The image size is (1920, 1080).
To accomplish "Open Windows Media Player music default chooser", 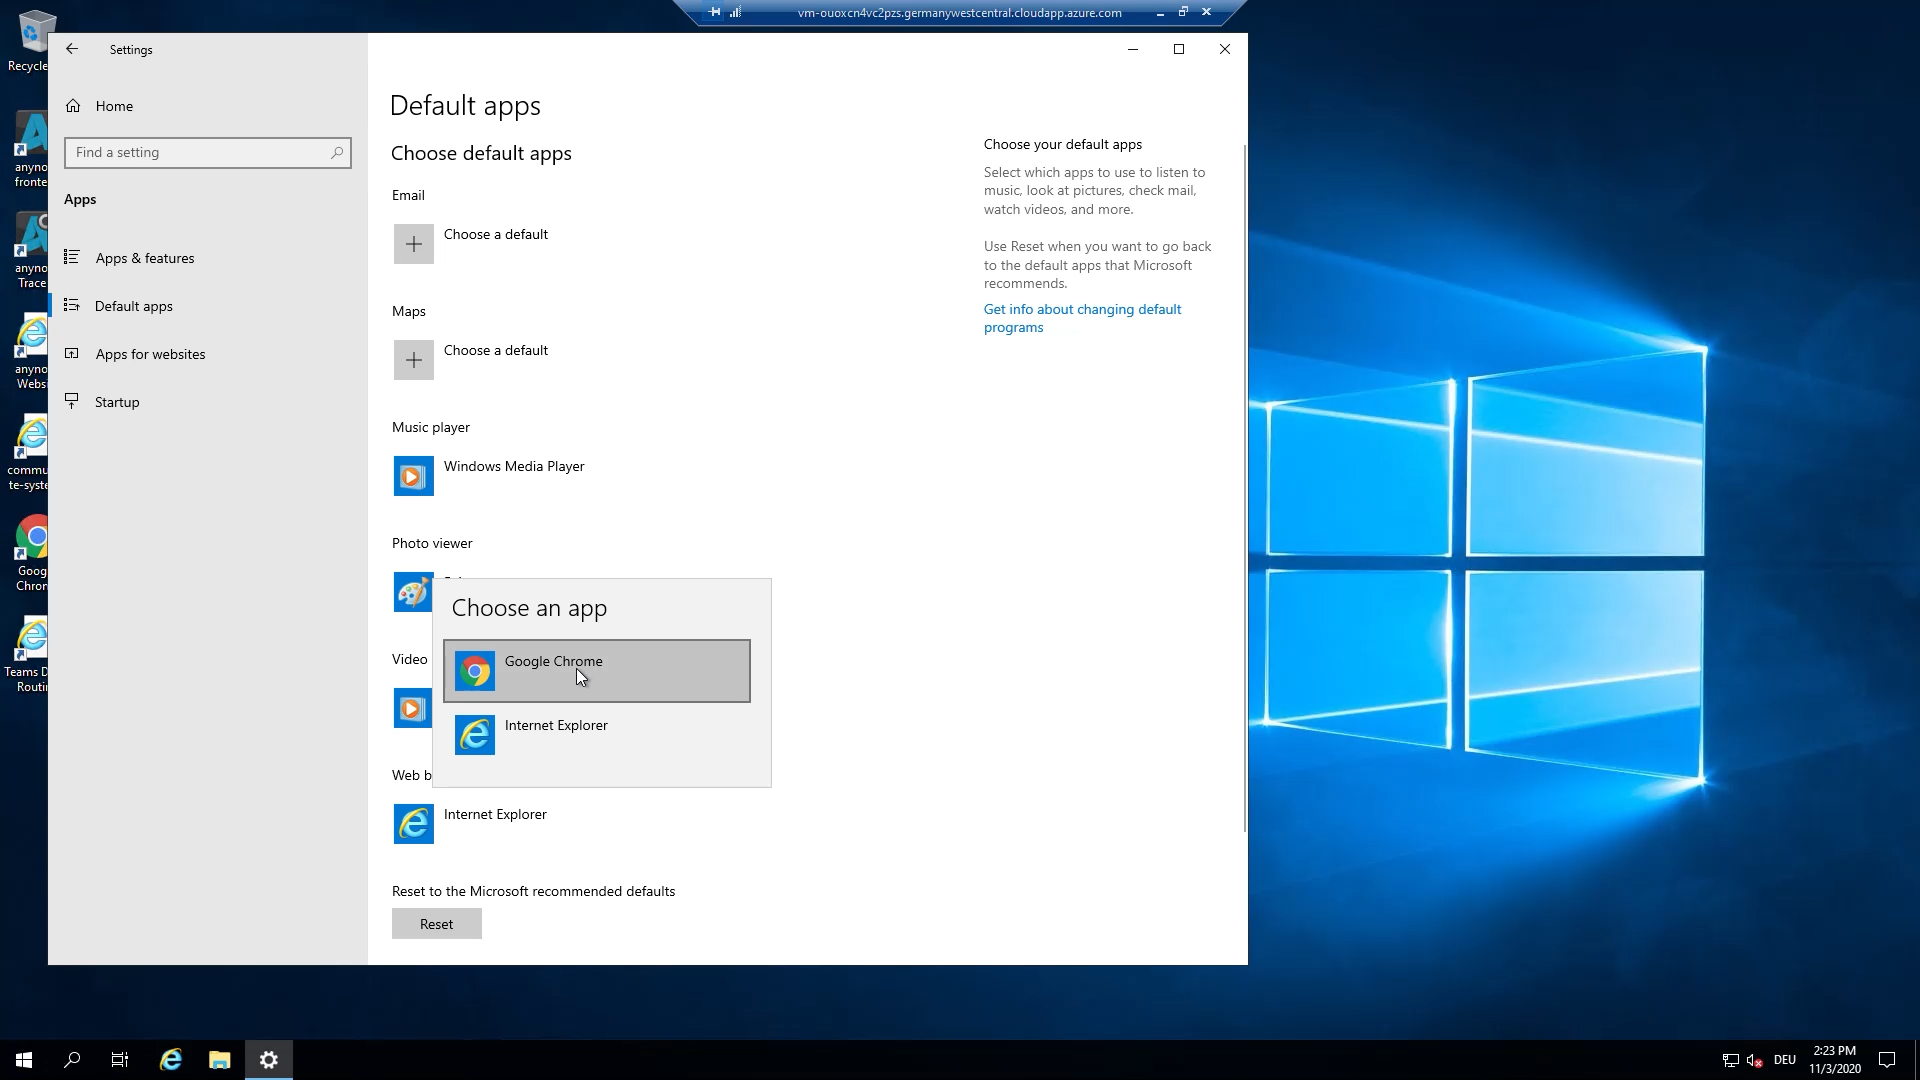I will point(514,466).
